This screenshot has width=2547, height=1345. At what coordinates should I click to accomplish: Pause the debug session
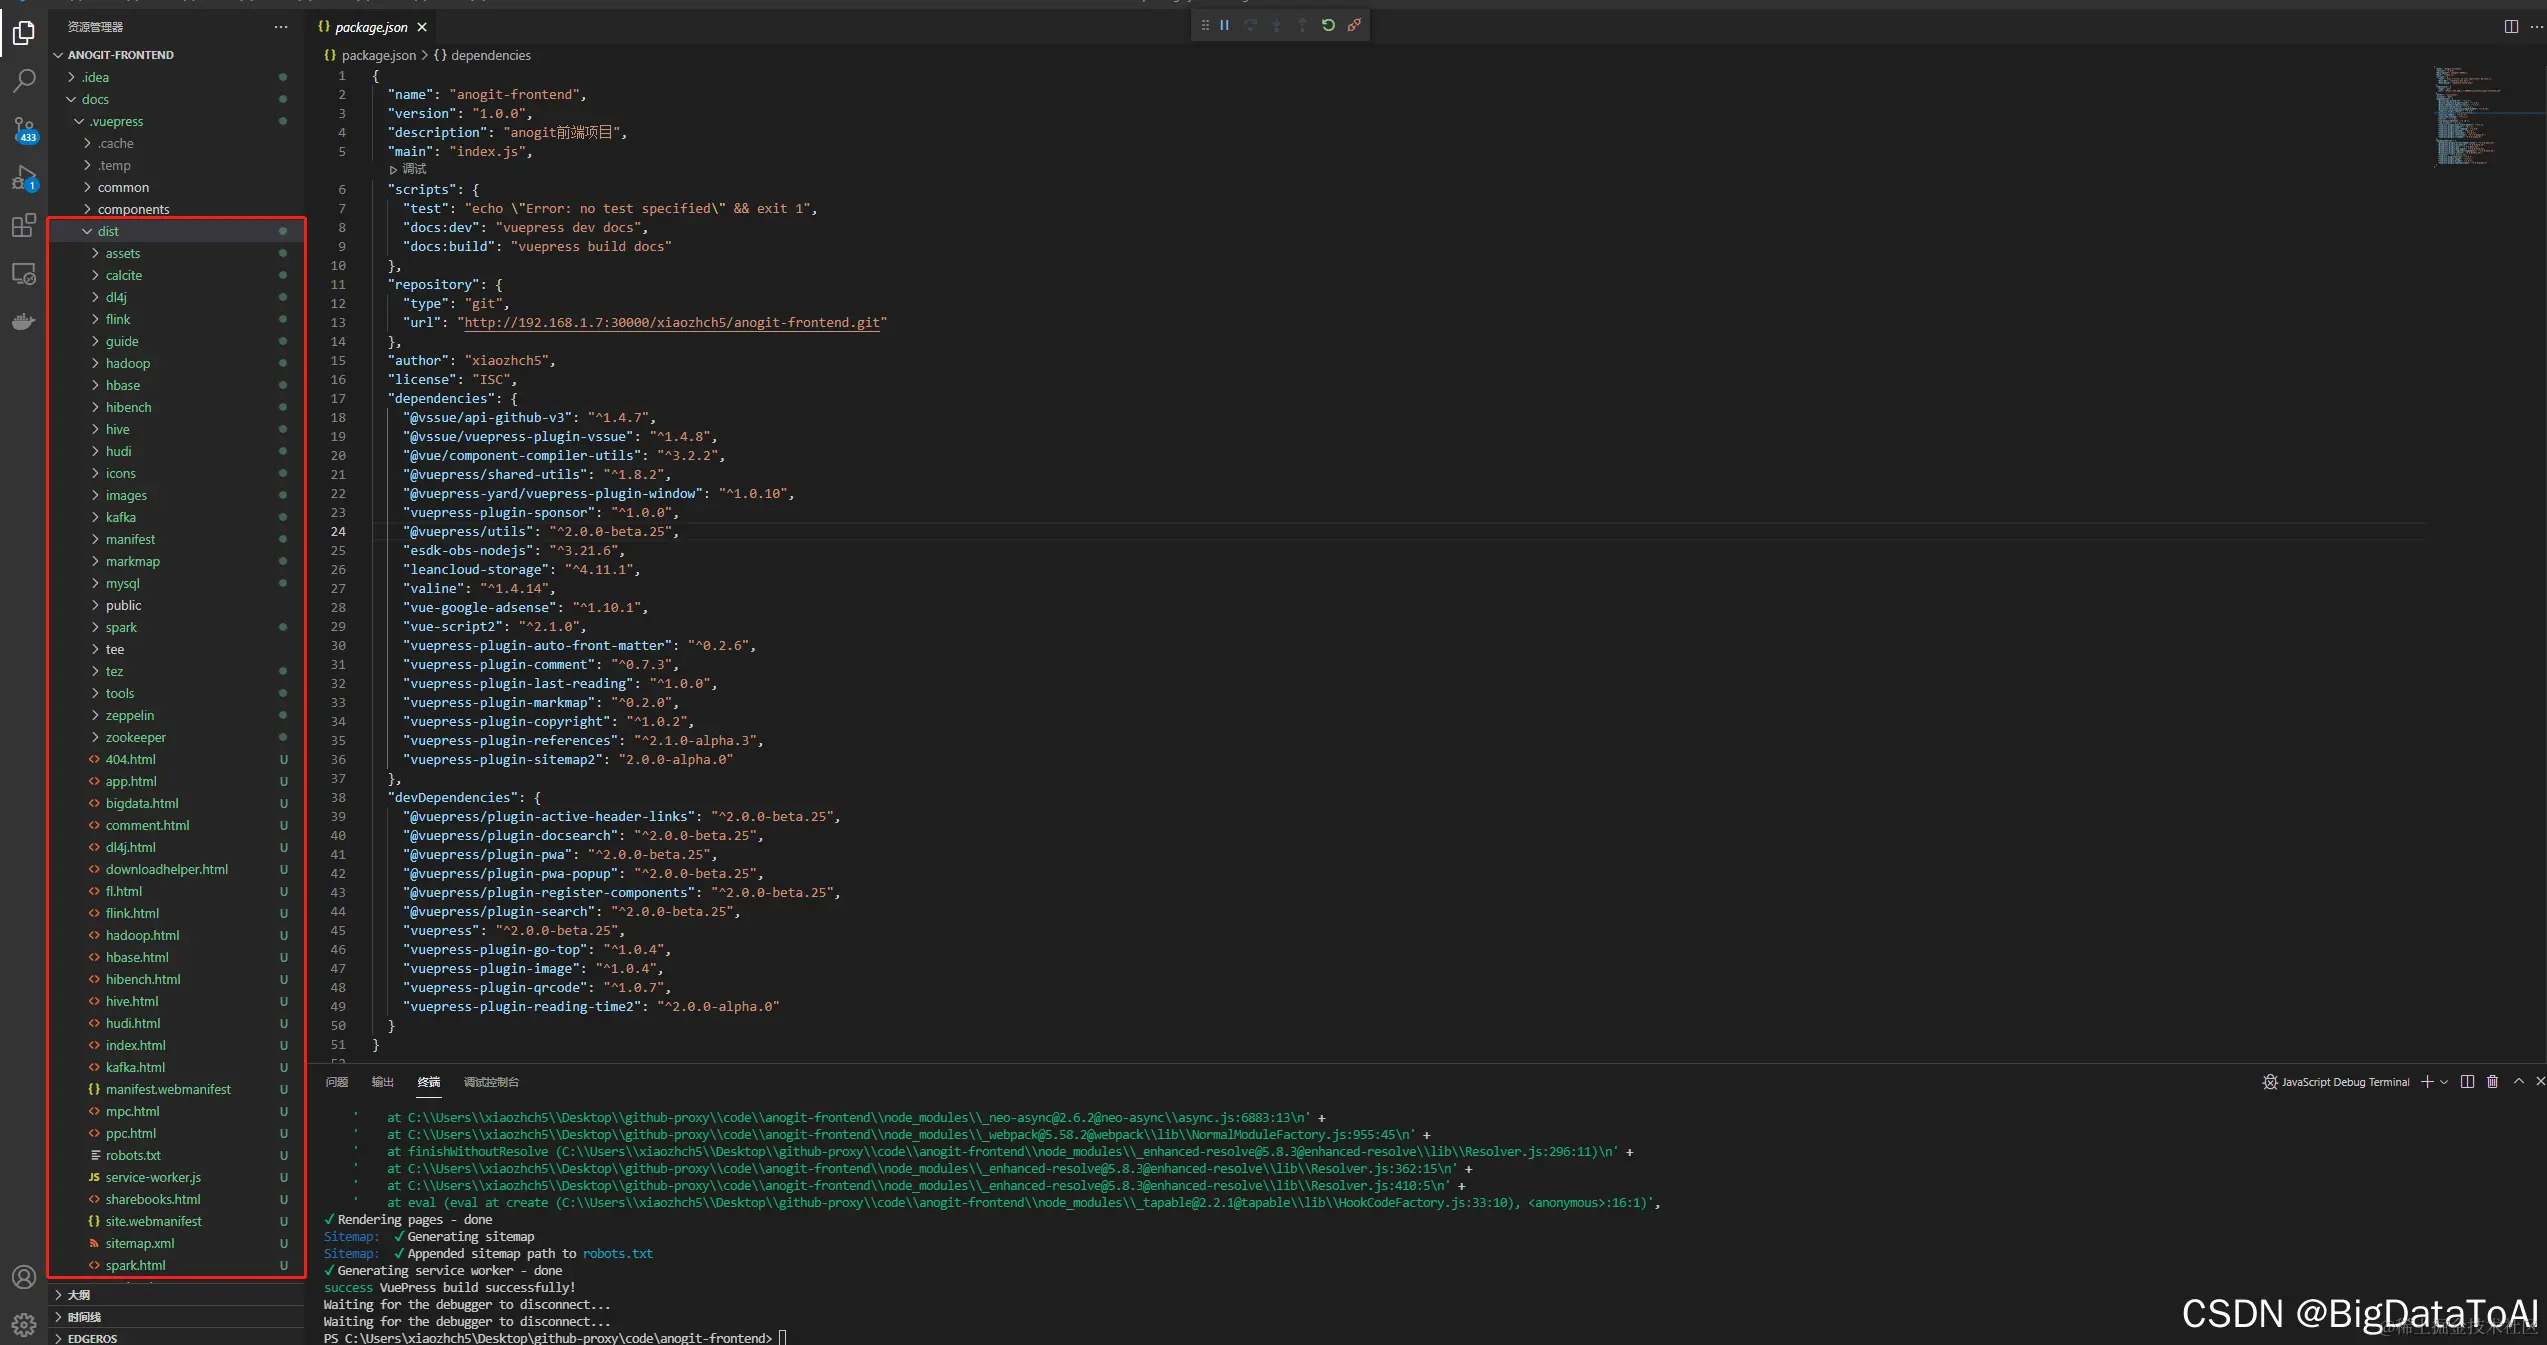(1224, 25)
